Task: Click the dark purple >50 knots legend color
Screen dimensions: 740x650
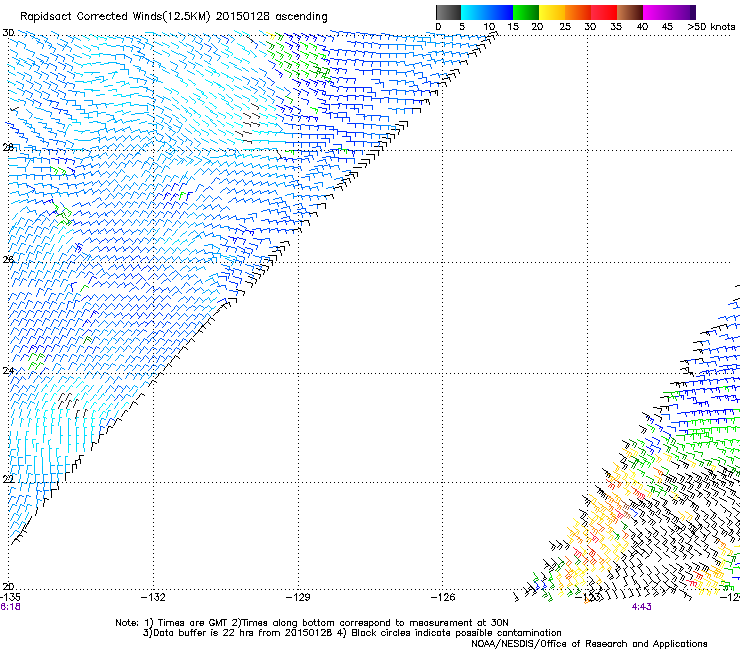Action: pyautogui.click(x=693, y=12)
